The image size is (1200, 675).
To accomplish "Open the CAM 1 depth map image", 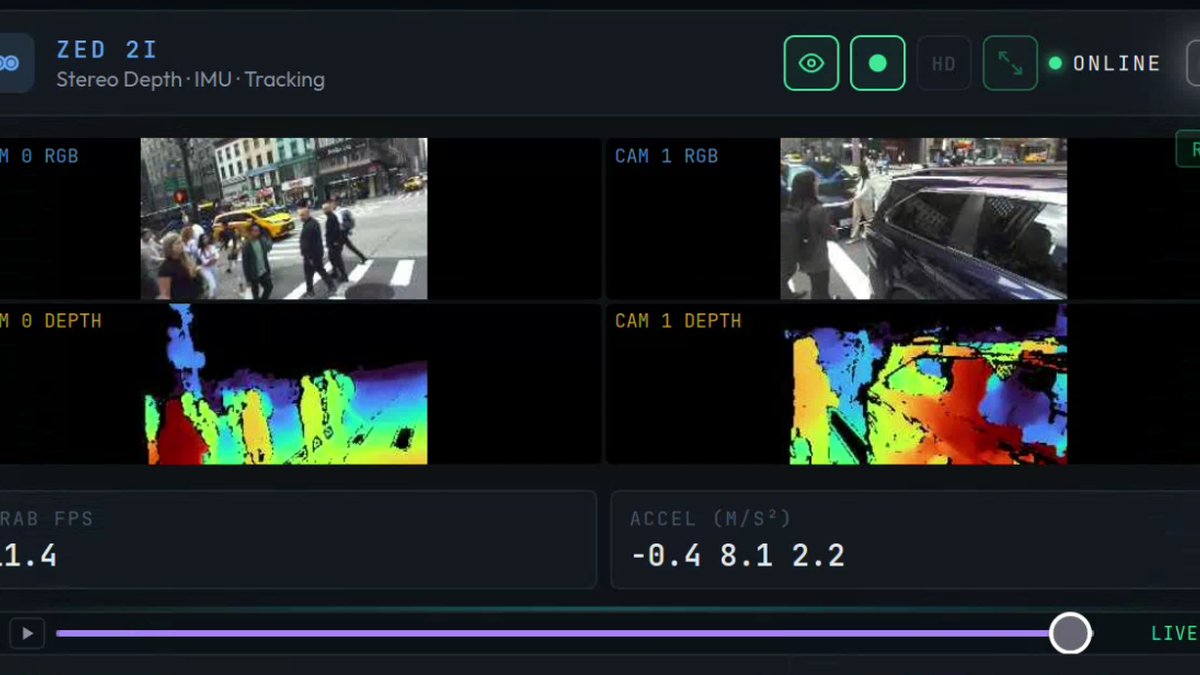I will (x=924, y=384).
